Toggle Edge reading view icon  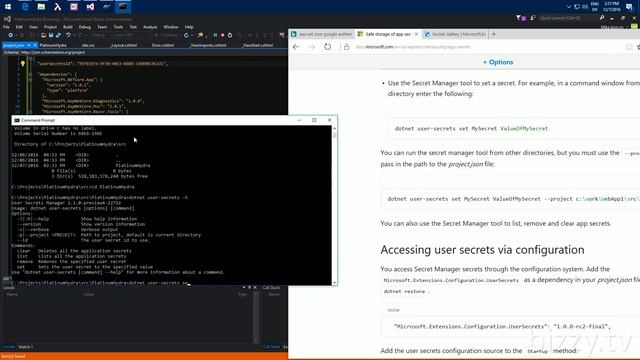click(629, 47)
